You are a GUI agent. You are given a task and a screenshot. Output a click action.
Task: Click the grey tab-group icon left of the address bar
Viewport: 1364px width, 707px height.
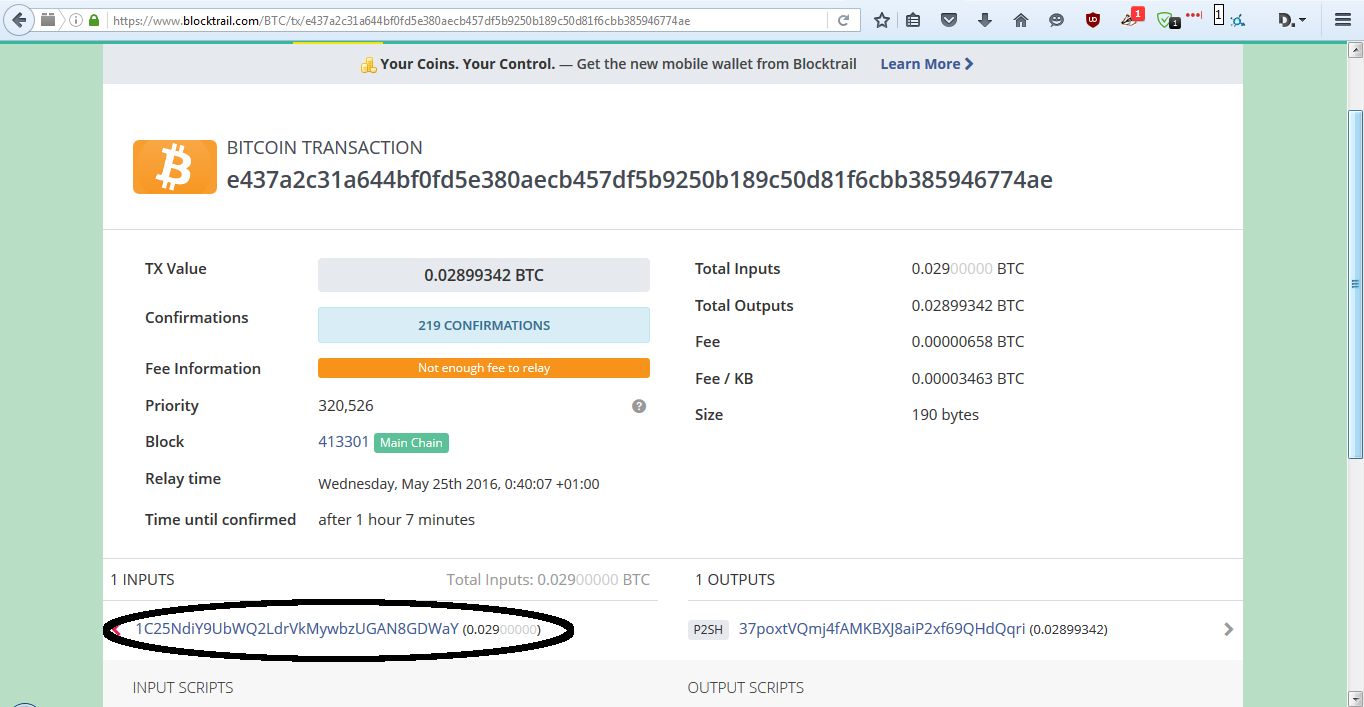pyautogui.click(x=47, y=20)
